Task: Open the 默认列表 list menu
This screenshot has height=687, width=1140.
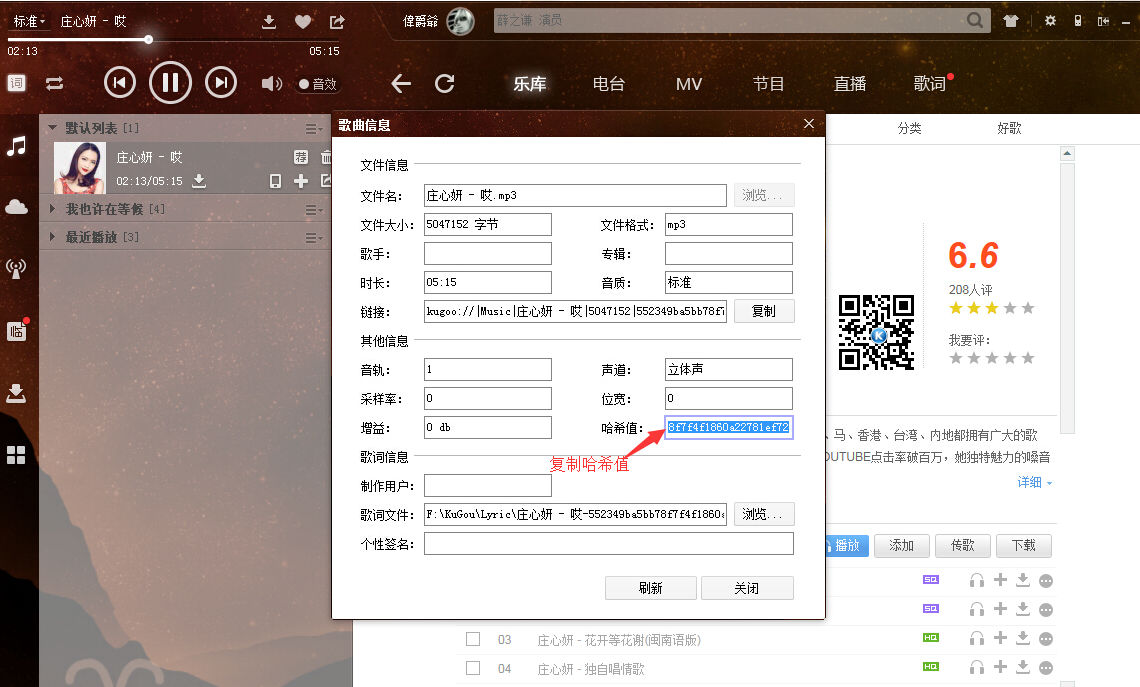Action: pyautogui.click(x=313, y=129)
